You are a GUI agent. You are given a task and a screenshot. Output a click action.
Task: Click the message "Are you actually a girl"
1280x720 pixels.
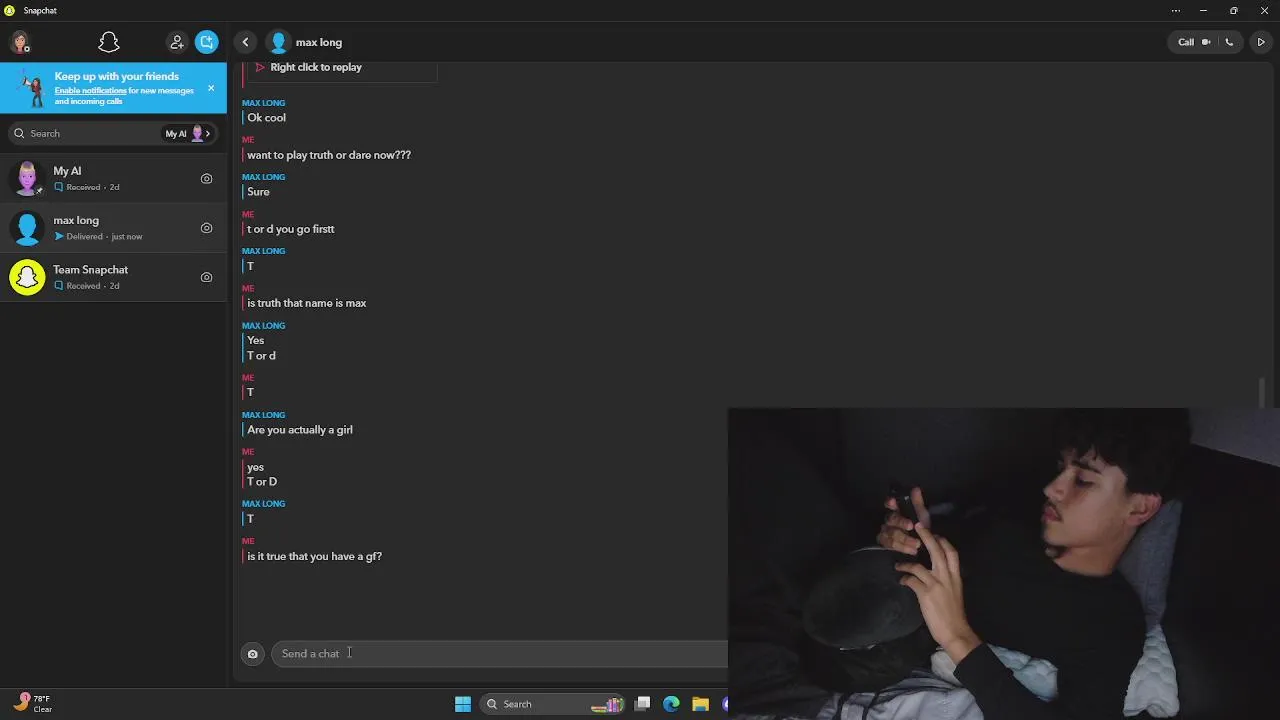(x=300, y=430)
